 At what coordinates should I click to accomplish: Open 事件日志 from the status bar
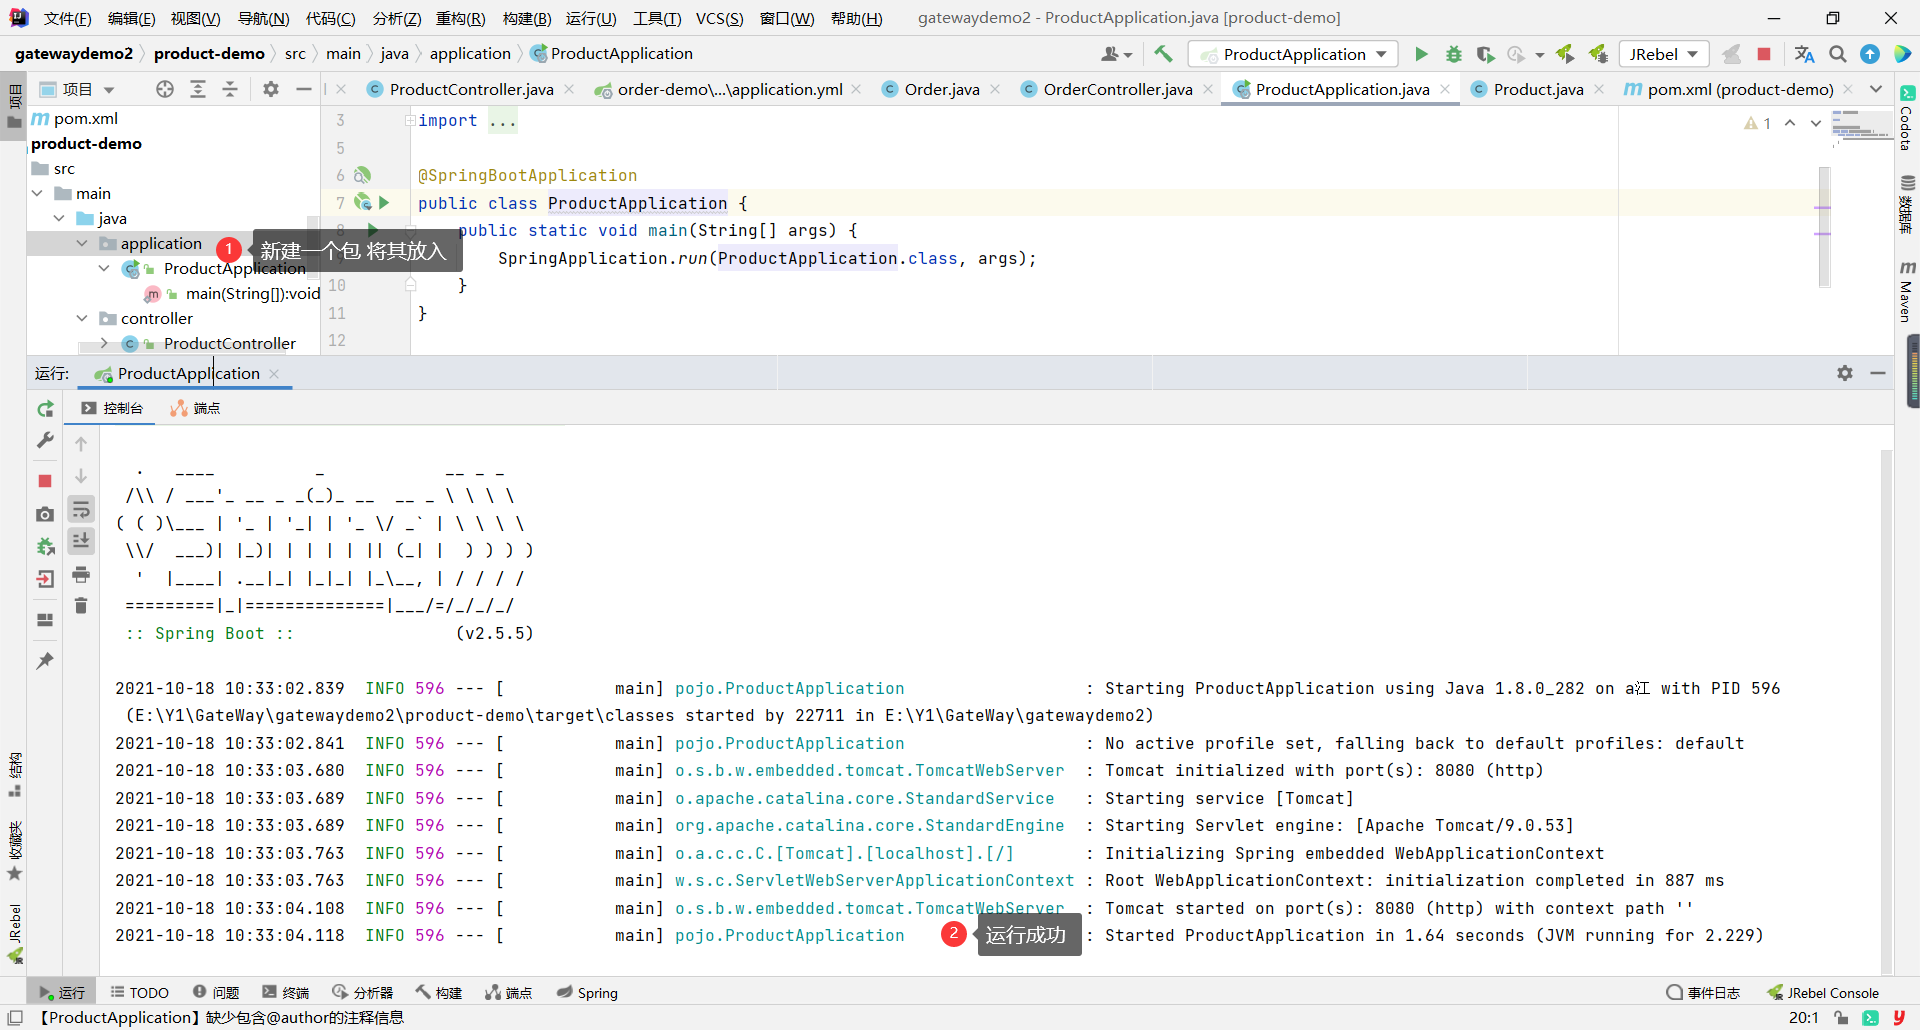pyautogui.click(x=1714, y=992)
